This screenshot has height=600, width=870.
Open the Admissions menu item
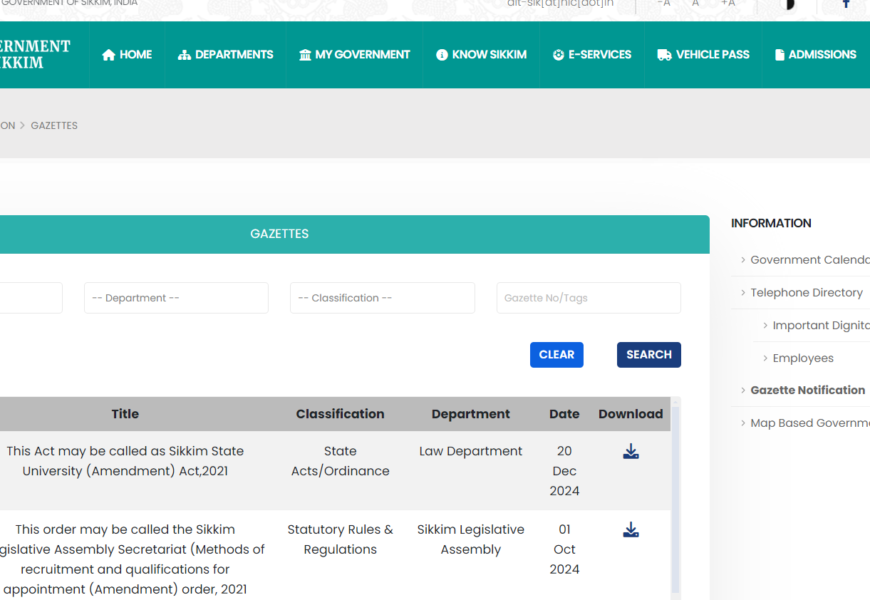click(815, 55)
